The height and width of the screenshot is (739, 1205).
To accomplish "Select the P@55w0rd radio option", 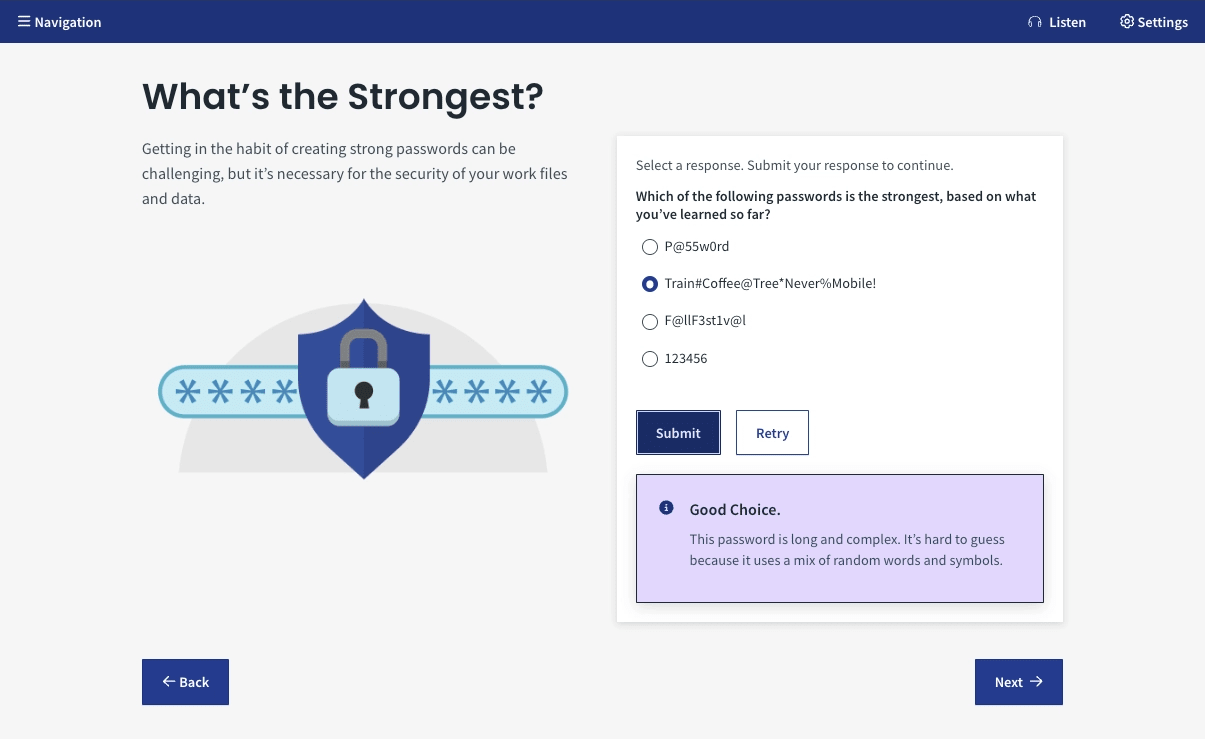I will click(x=650, y=246).
